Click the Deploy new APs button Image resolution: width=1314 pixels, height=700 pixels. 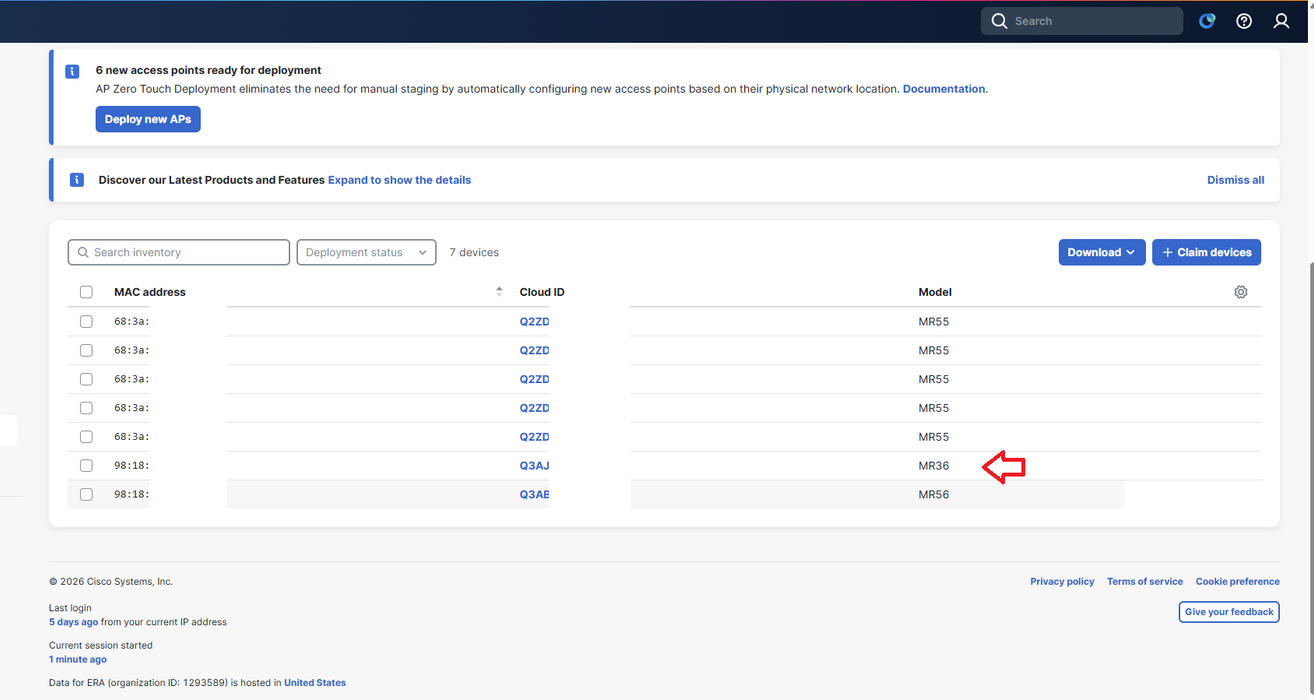click(148, 119)
